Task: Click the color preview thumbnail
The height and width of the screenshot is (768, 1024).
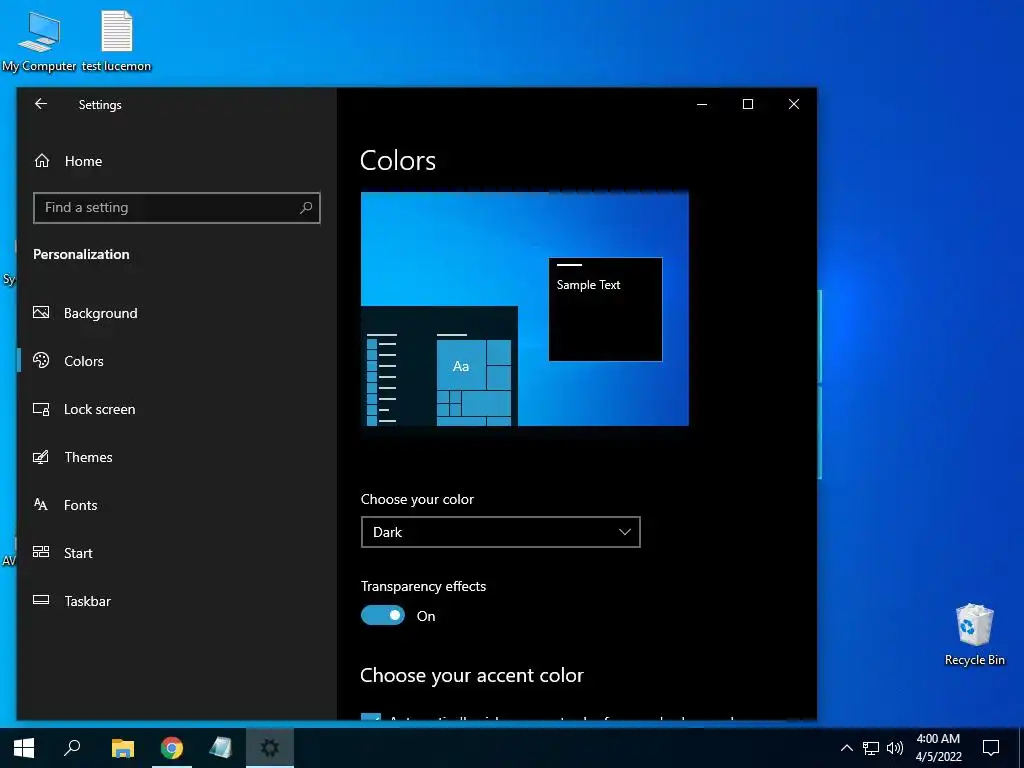Action: point(524,309)
